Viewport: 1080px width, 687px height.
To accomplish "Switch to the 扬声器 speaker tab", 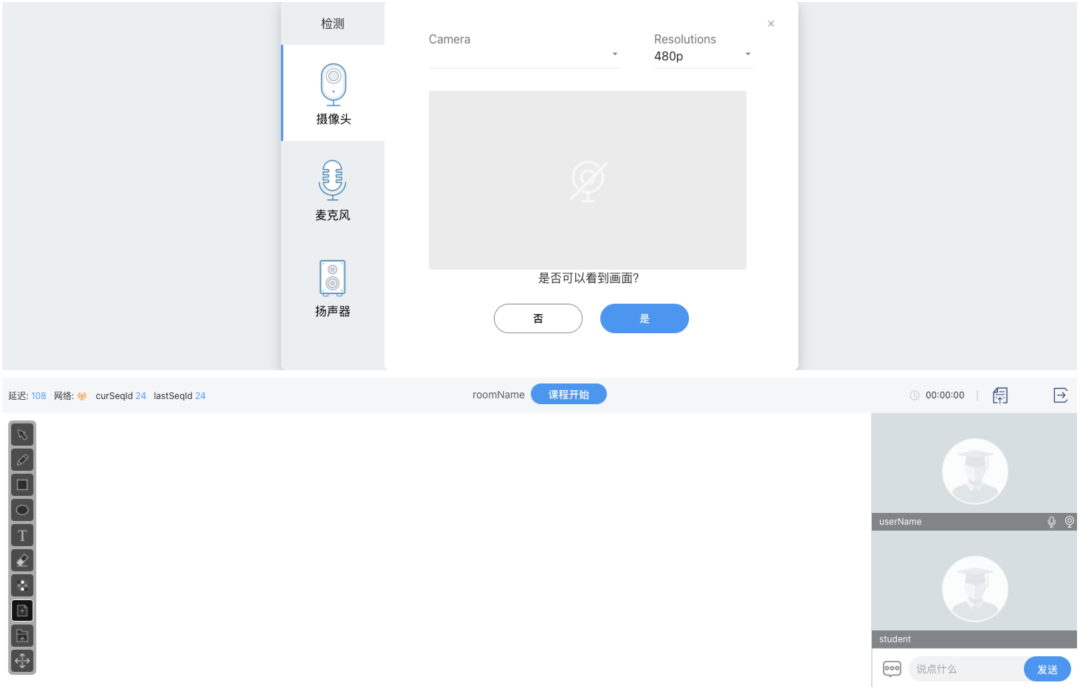I will click(x=331, y=287).
